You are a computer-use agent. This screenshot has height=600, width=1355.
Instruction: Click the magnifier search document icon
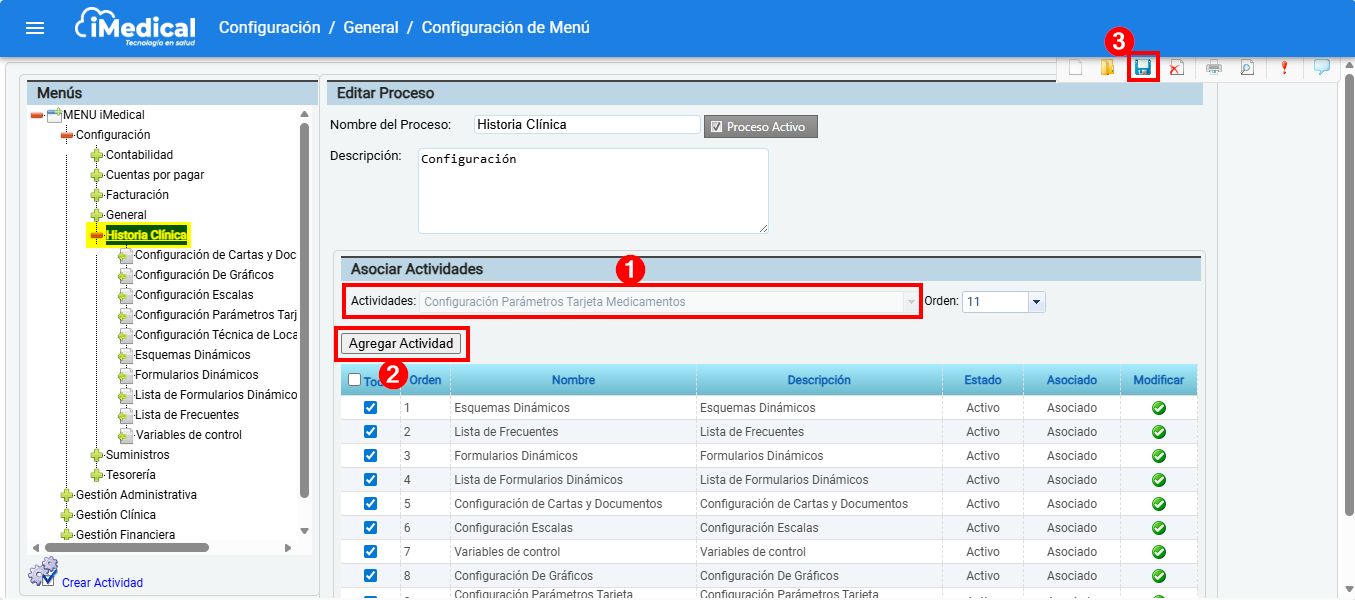click(x=1247, y=68)
